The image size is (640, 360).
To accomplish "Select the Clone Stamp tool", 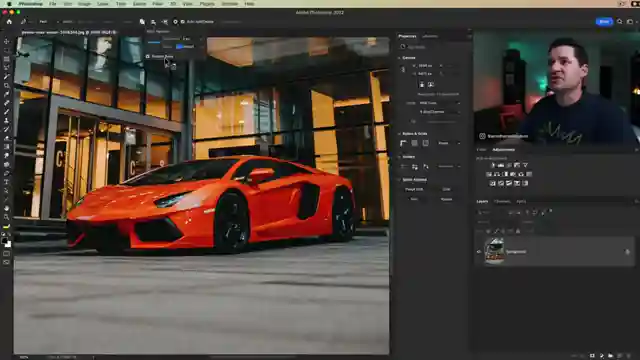I will pos(7,121).
